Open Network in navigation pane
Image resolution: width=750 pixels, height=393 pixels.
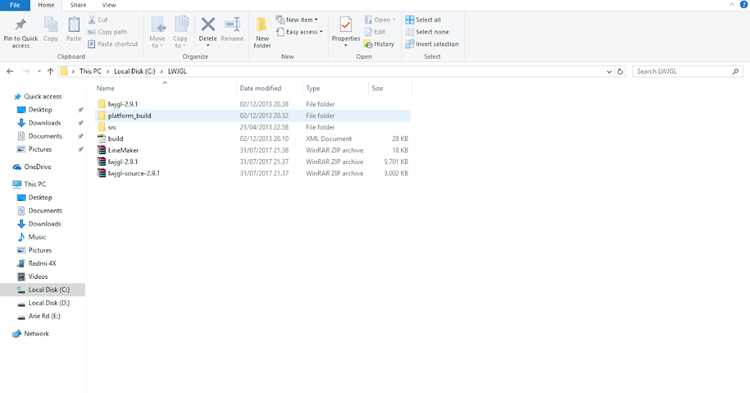coord(31,334)
